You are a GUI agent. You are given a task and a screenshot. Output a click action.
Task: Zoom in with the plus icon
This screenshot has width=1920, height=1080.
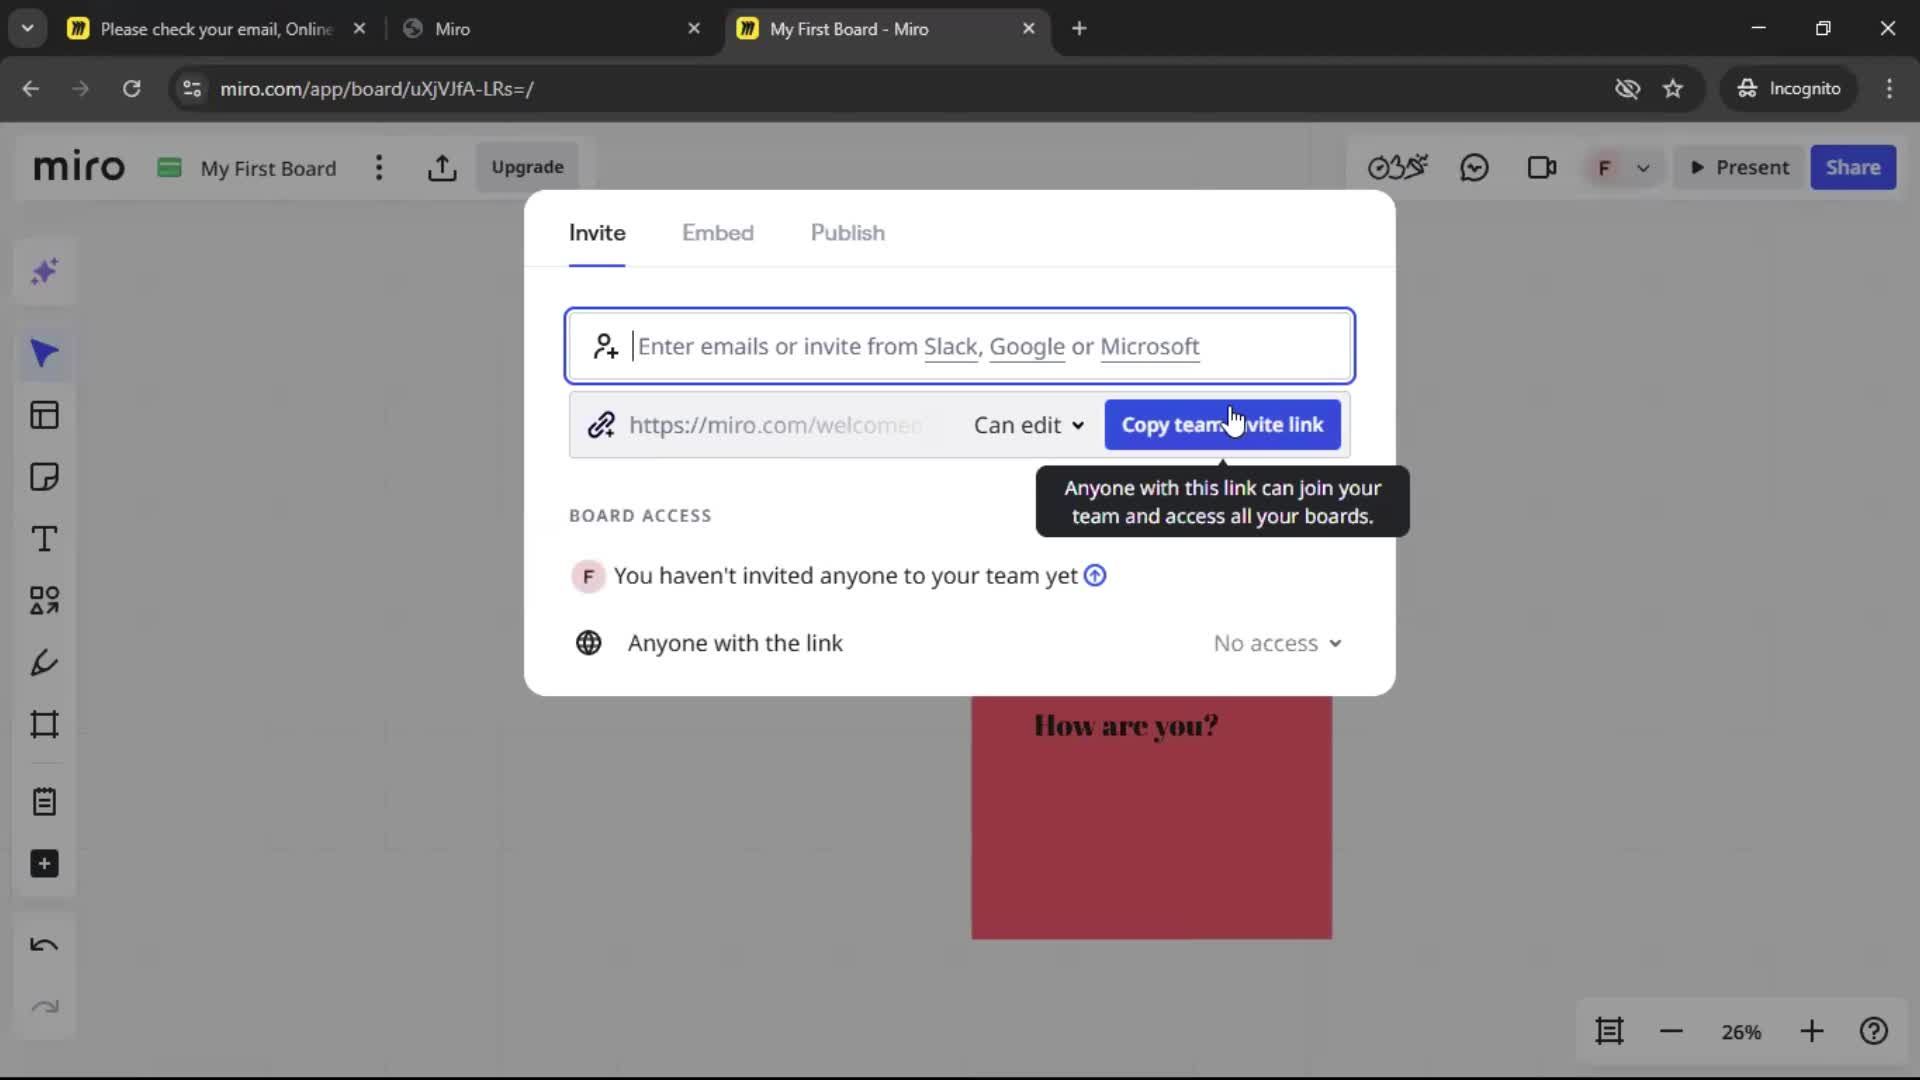coord(1812,1031)
